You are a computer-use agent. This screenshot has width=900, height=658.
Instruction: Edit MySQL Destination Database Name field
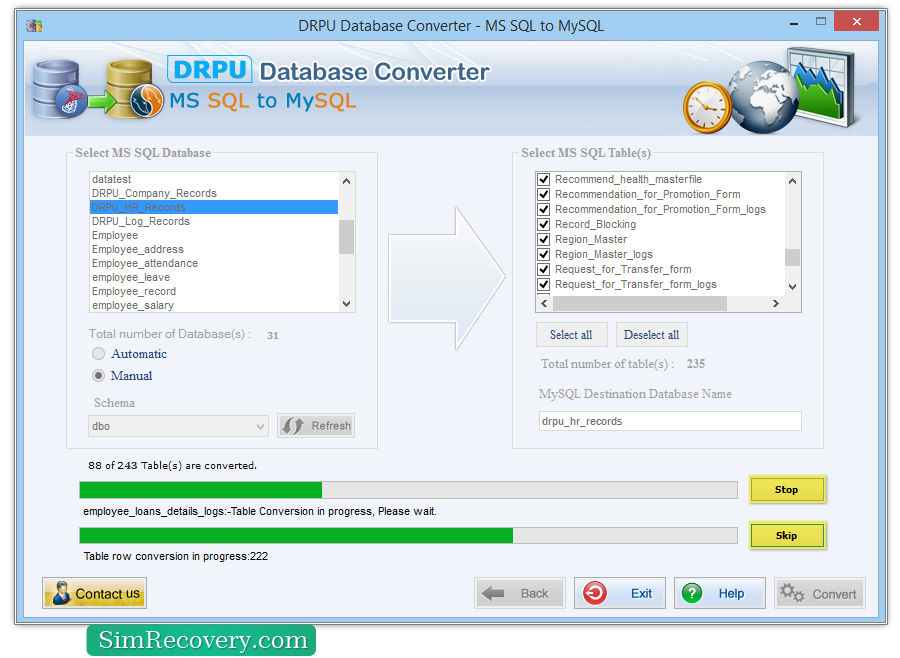click(670, 421)
